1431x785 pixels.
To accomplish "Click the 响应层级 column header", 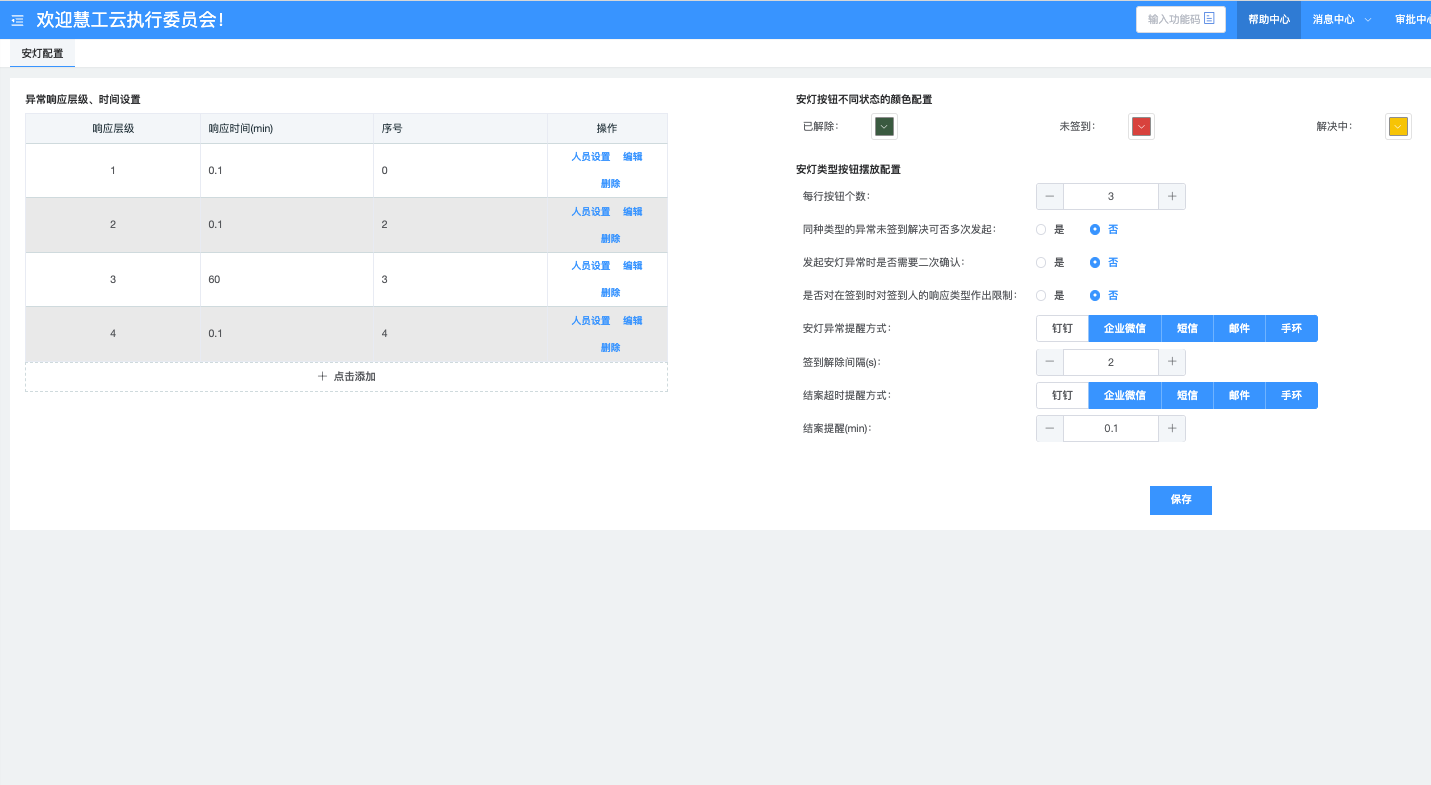I will tap(113, 129).
